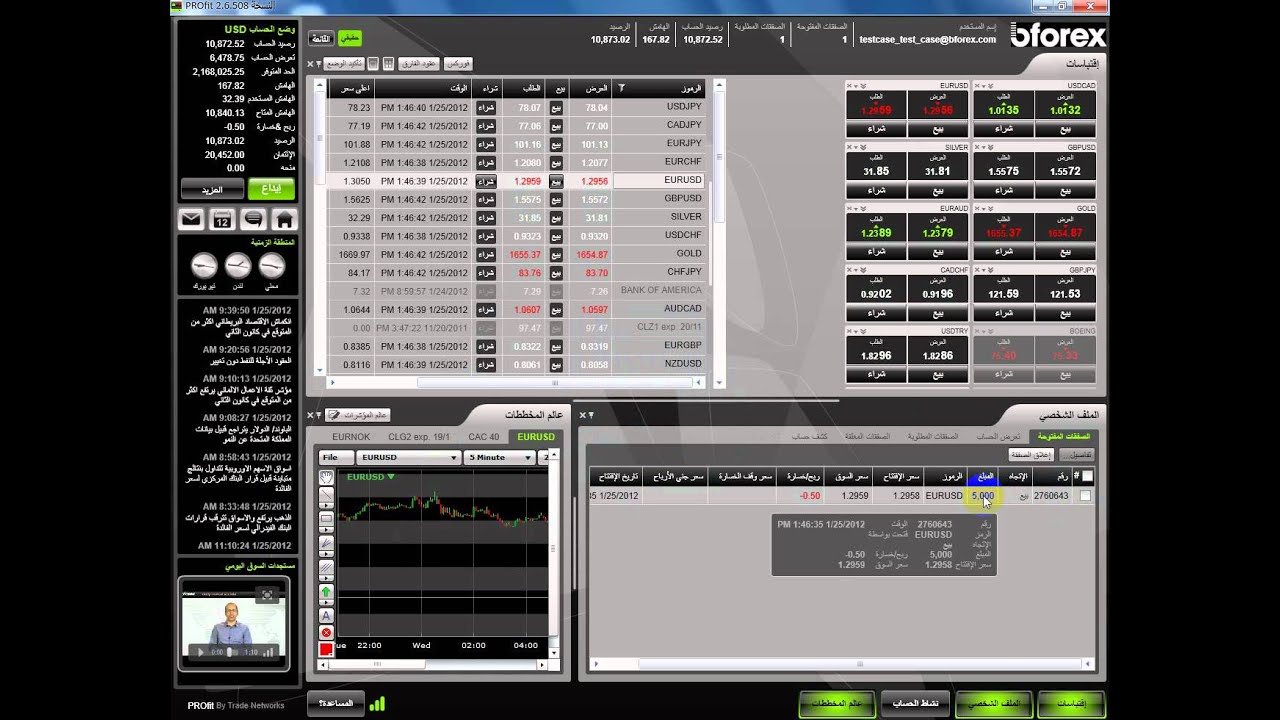Viewport: 1280px width, 720px height.
Task: Click the عالم المؤشرات indicators button
Action: (358, 415)
